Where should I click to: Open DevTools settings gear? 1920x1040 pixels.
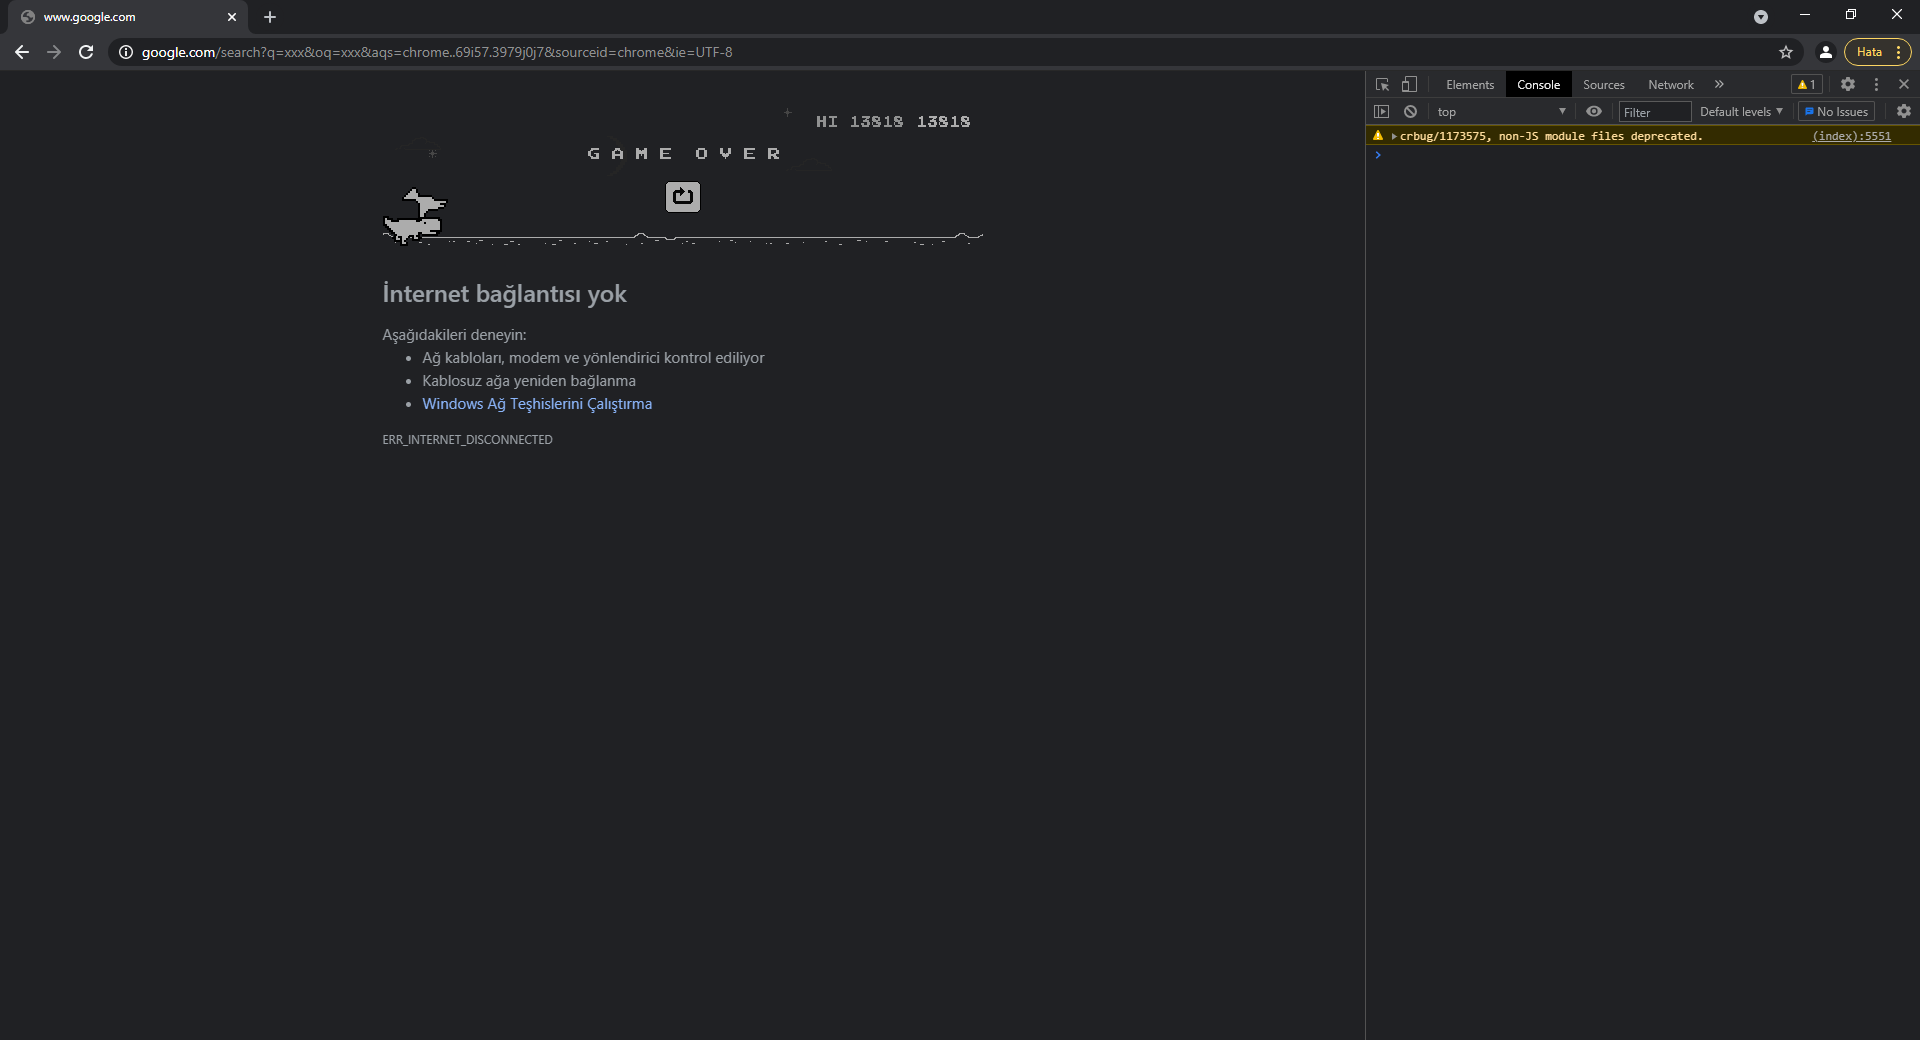1848,84
